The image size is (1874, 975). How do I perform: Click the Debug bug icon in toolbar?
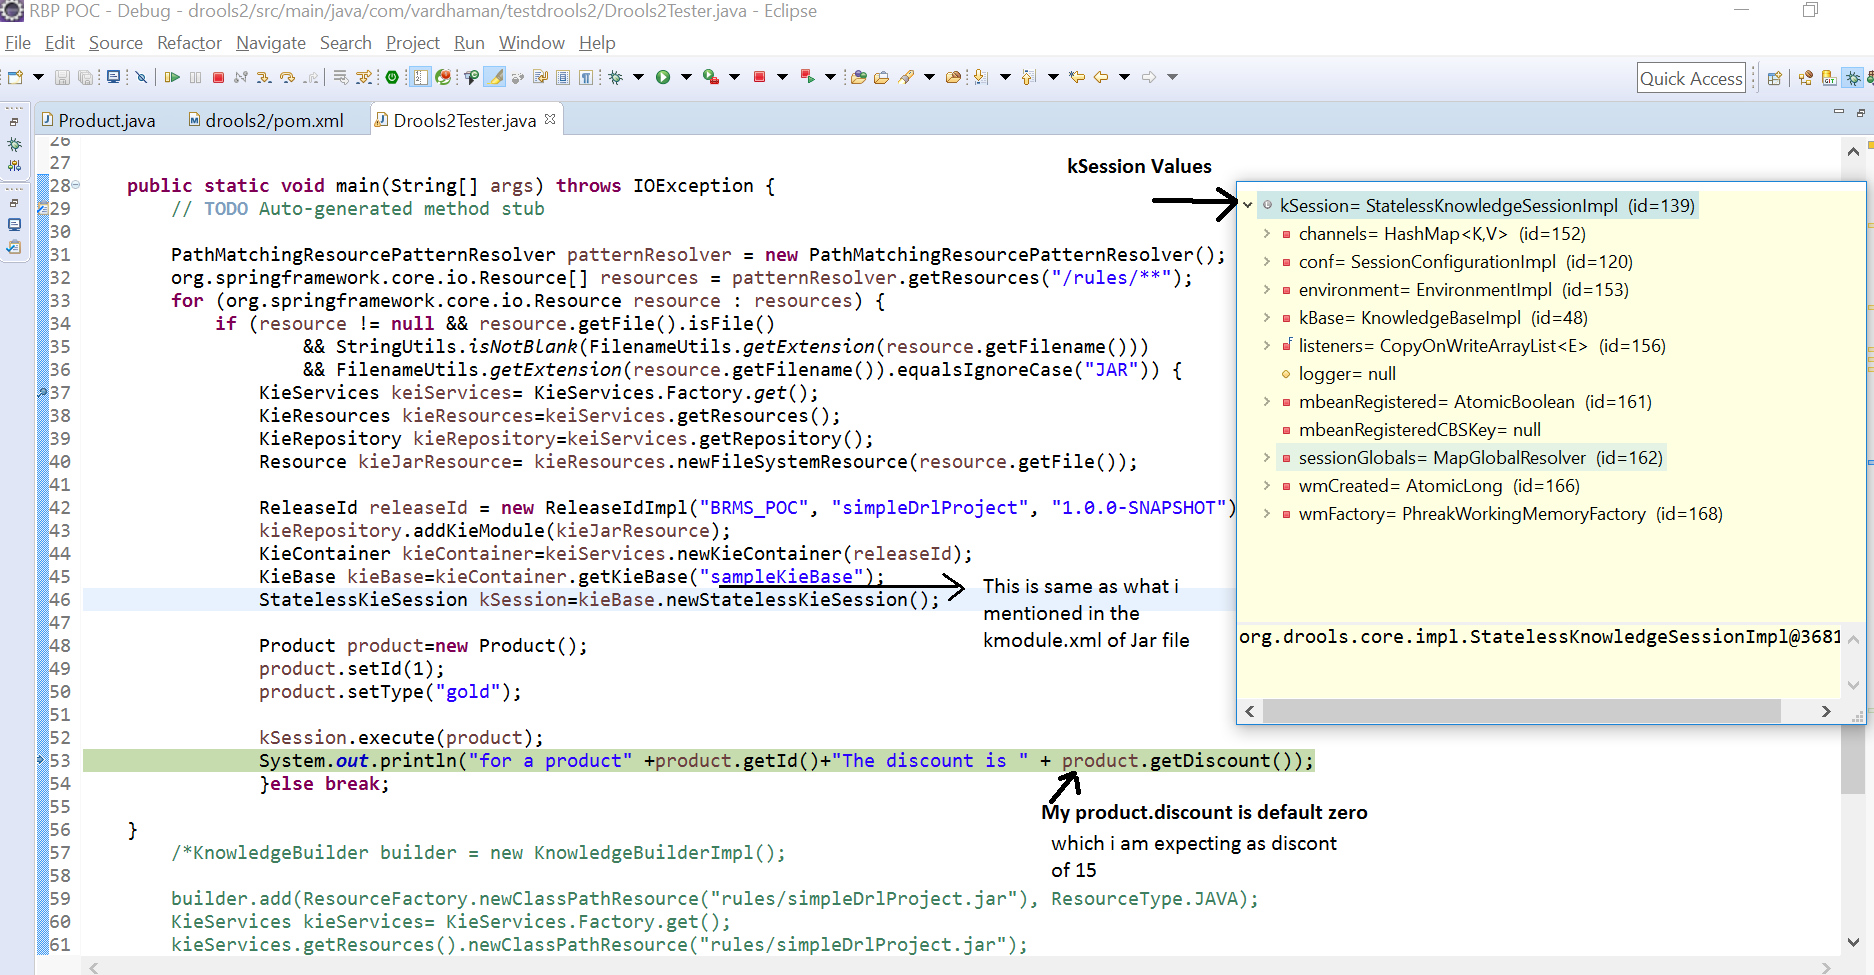click(616, 77)
